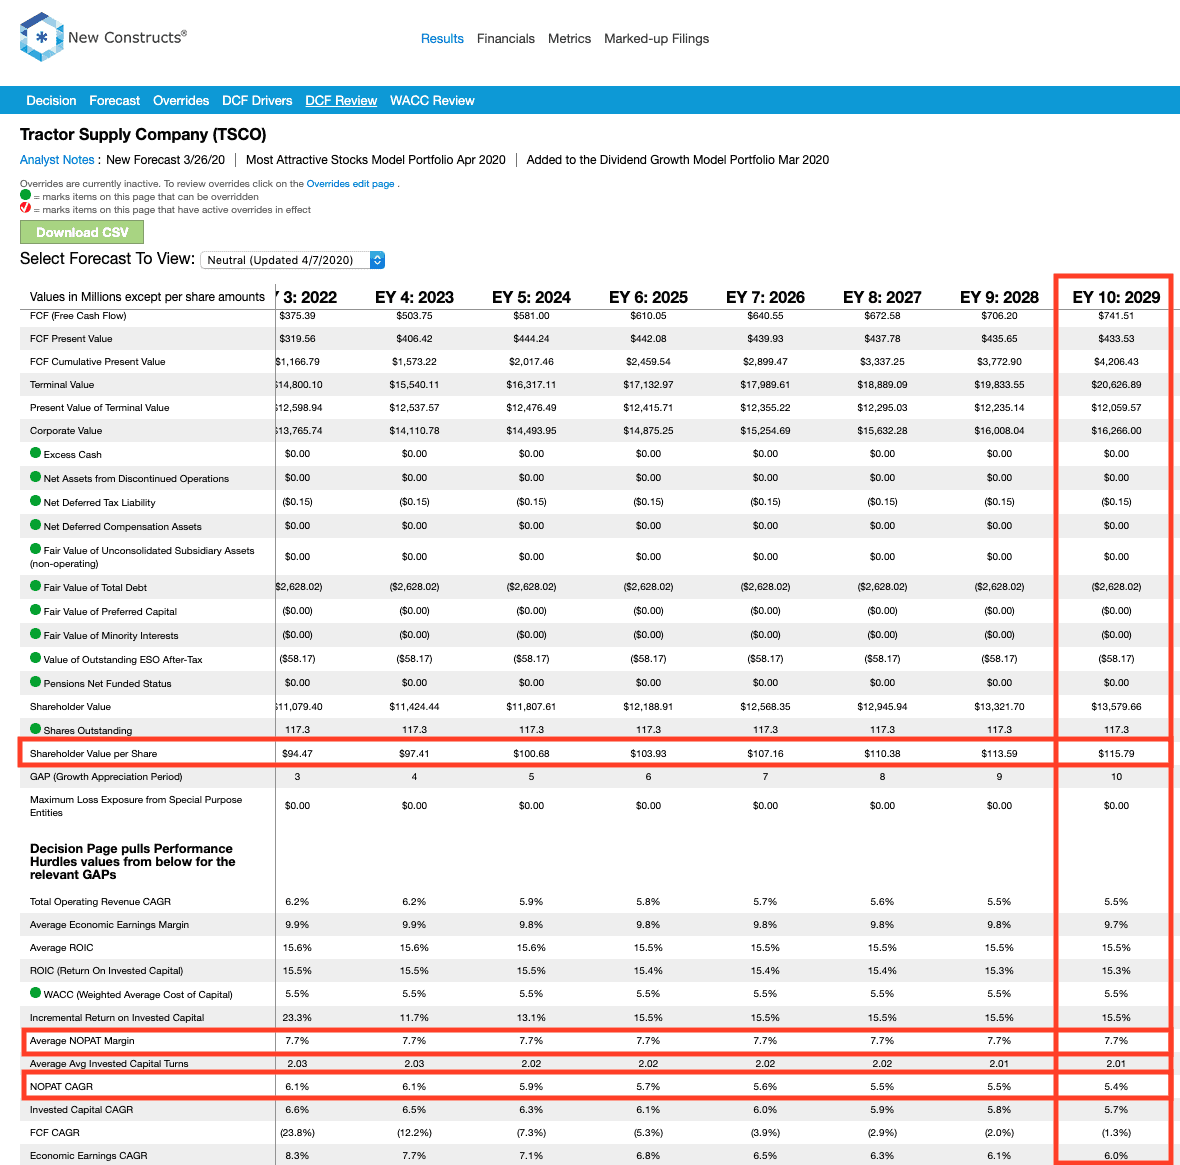1180x1165 pixels.
Task: Switch to the WACC Review tab
Action: click(432, 100)
